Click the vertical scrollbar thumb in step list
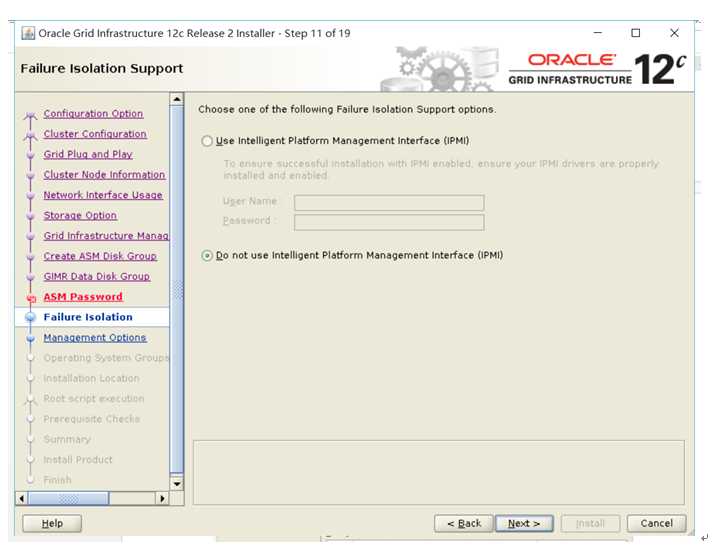This screenshot has height=547, width=712. point(177,290)
